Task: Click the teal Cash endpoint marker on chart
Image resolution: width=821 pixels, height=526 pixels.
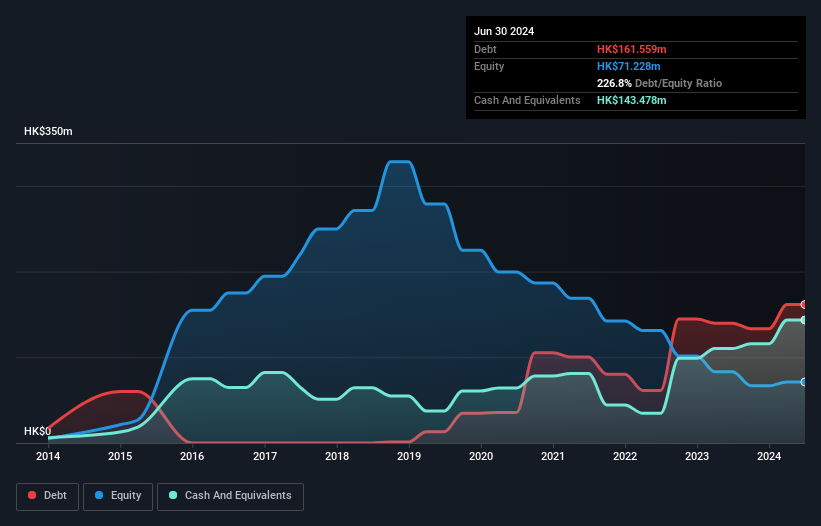Action: coord(803,320)
